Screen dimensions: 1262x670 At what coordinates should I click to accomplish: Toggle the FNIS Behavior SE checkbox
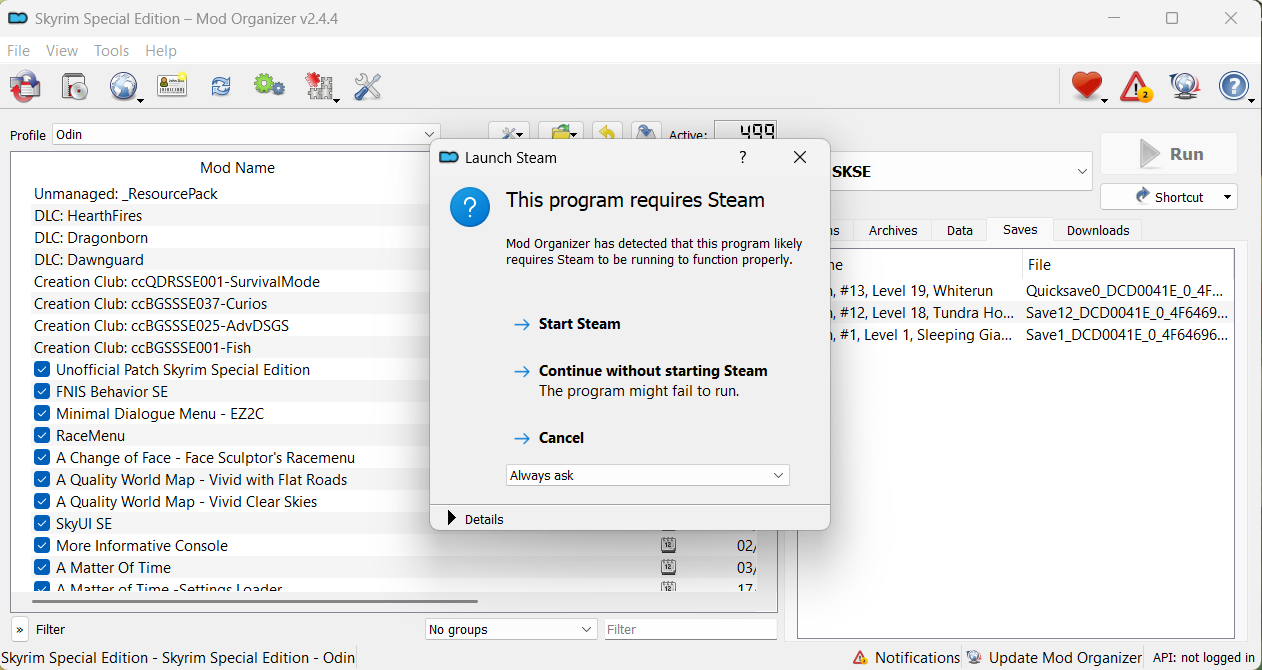[x=42, y=392]
